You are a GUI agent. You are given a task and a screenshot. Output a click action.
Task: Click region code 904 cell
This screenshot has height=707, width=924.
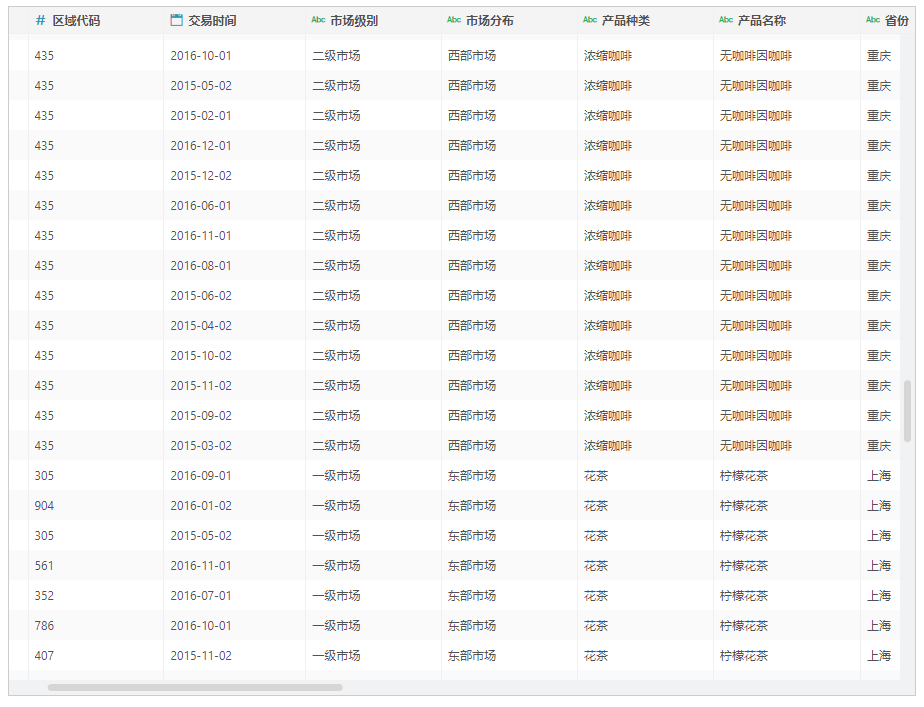click(44, 506)
